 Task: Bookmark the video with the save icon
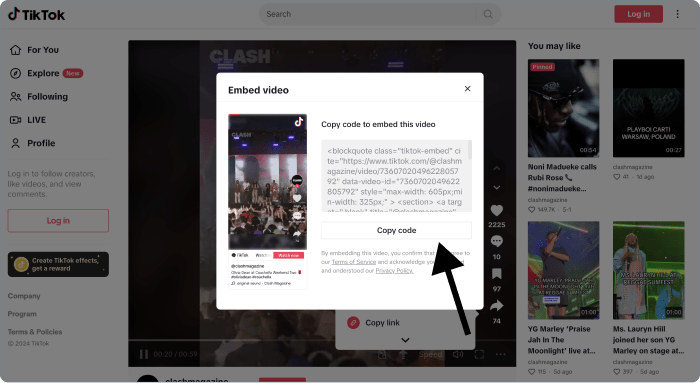click(496, 274)
